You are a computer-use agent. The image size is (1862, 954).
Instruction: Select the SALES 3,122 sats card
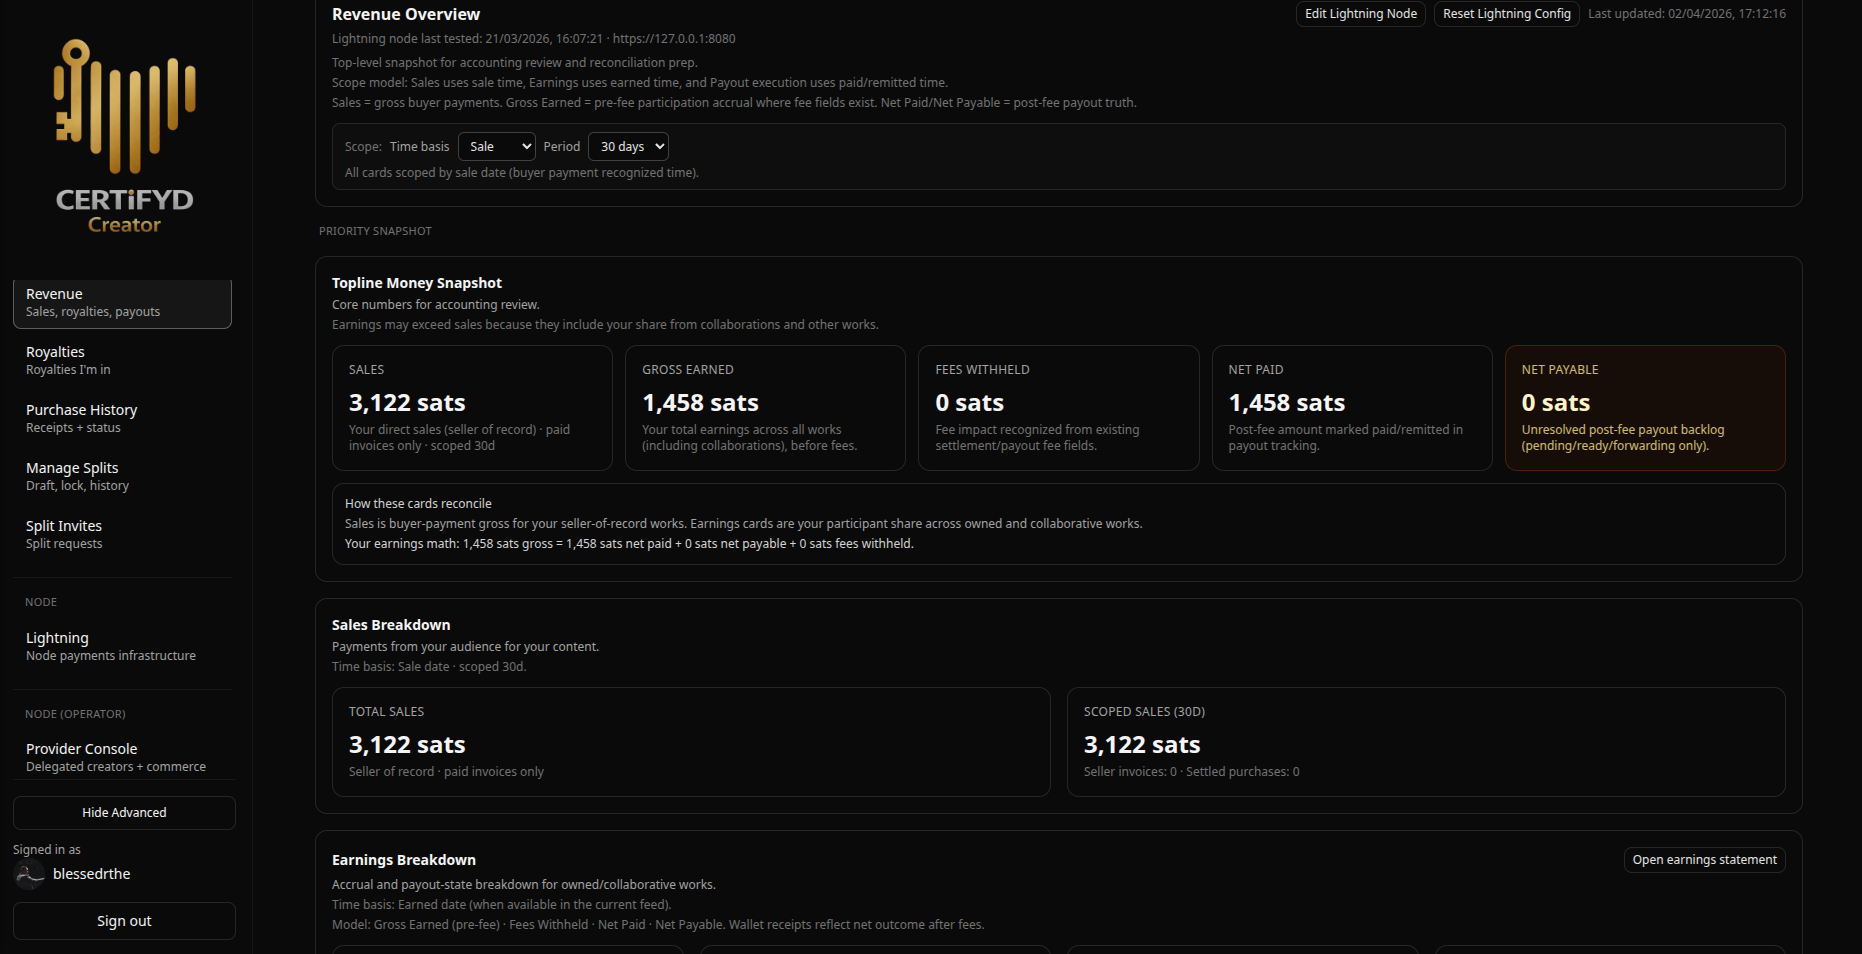point(472,408)
